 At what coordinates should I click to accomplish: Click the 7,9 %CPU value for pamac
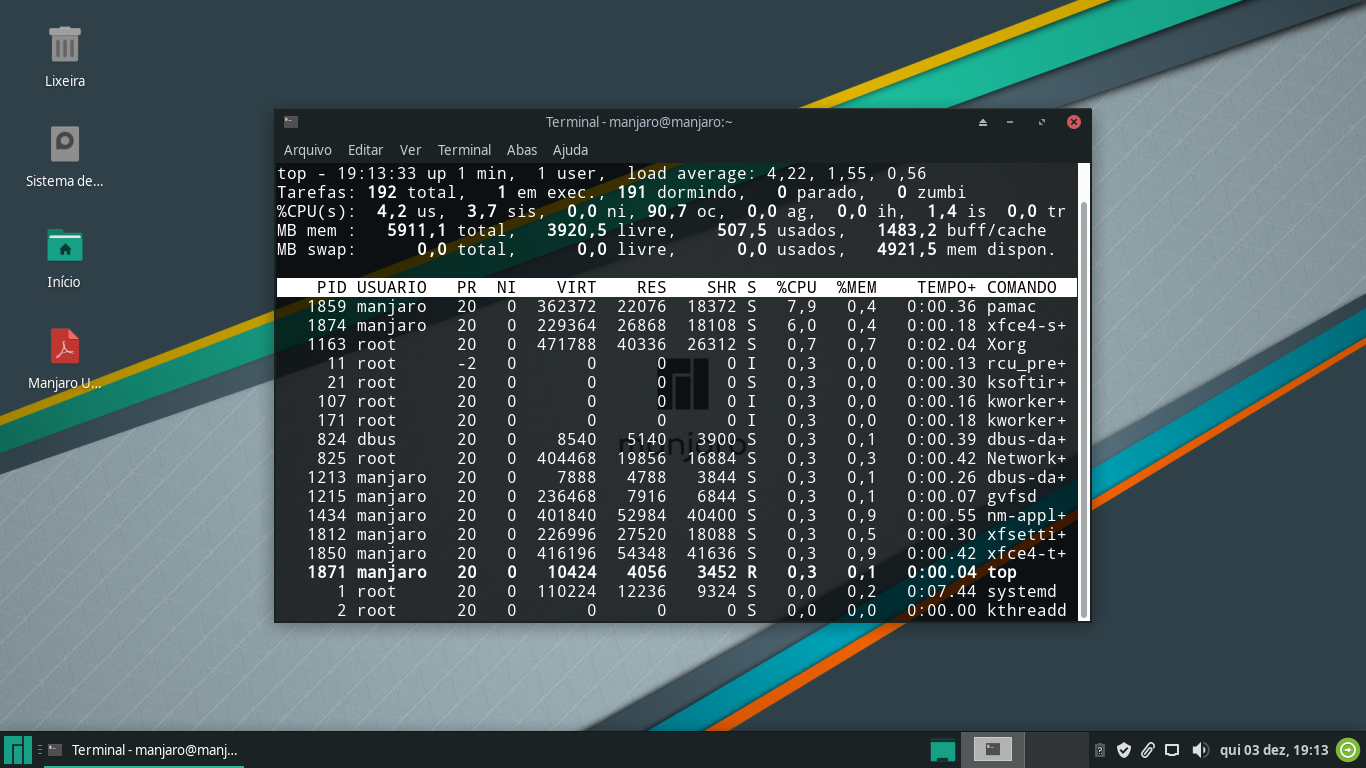click(802, 307)
